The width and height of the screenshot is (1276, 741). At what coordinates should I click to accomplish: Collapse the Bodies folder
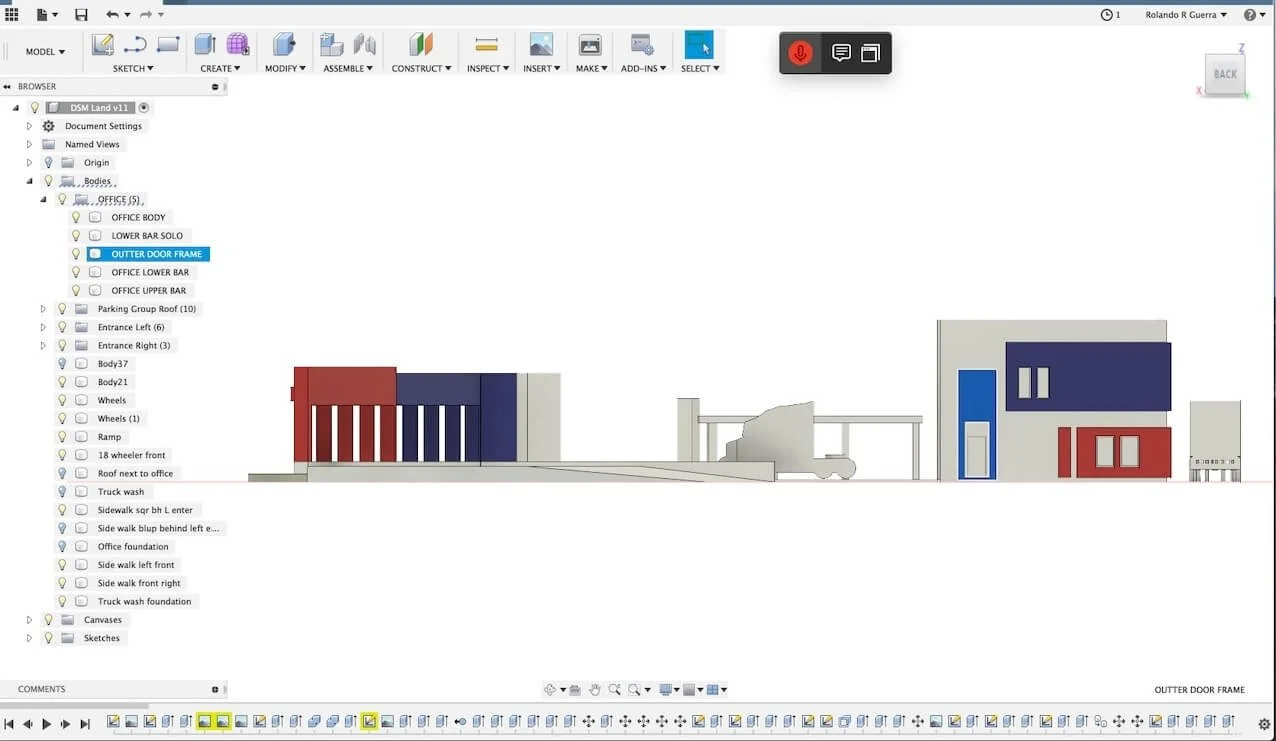coord(29,181)
